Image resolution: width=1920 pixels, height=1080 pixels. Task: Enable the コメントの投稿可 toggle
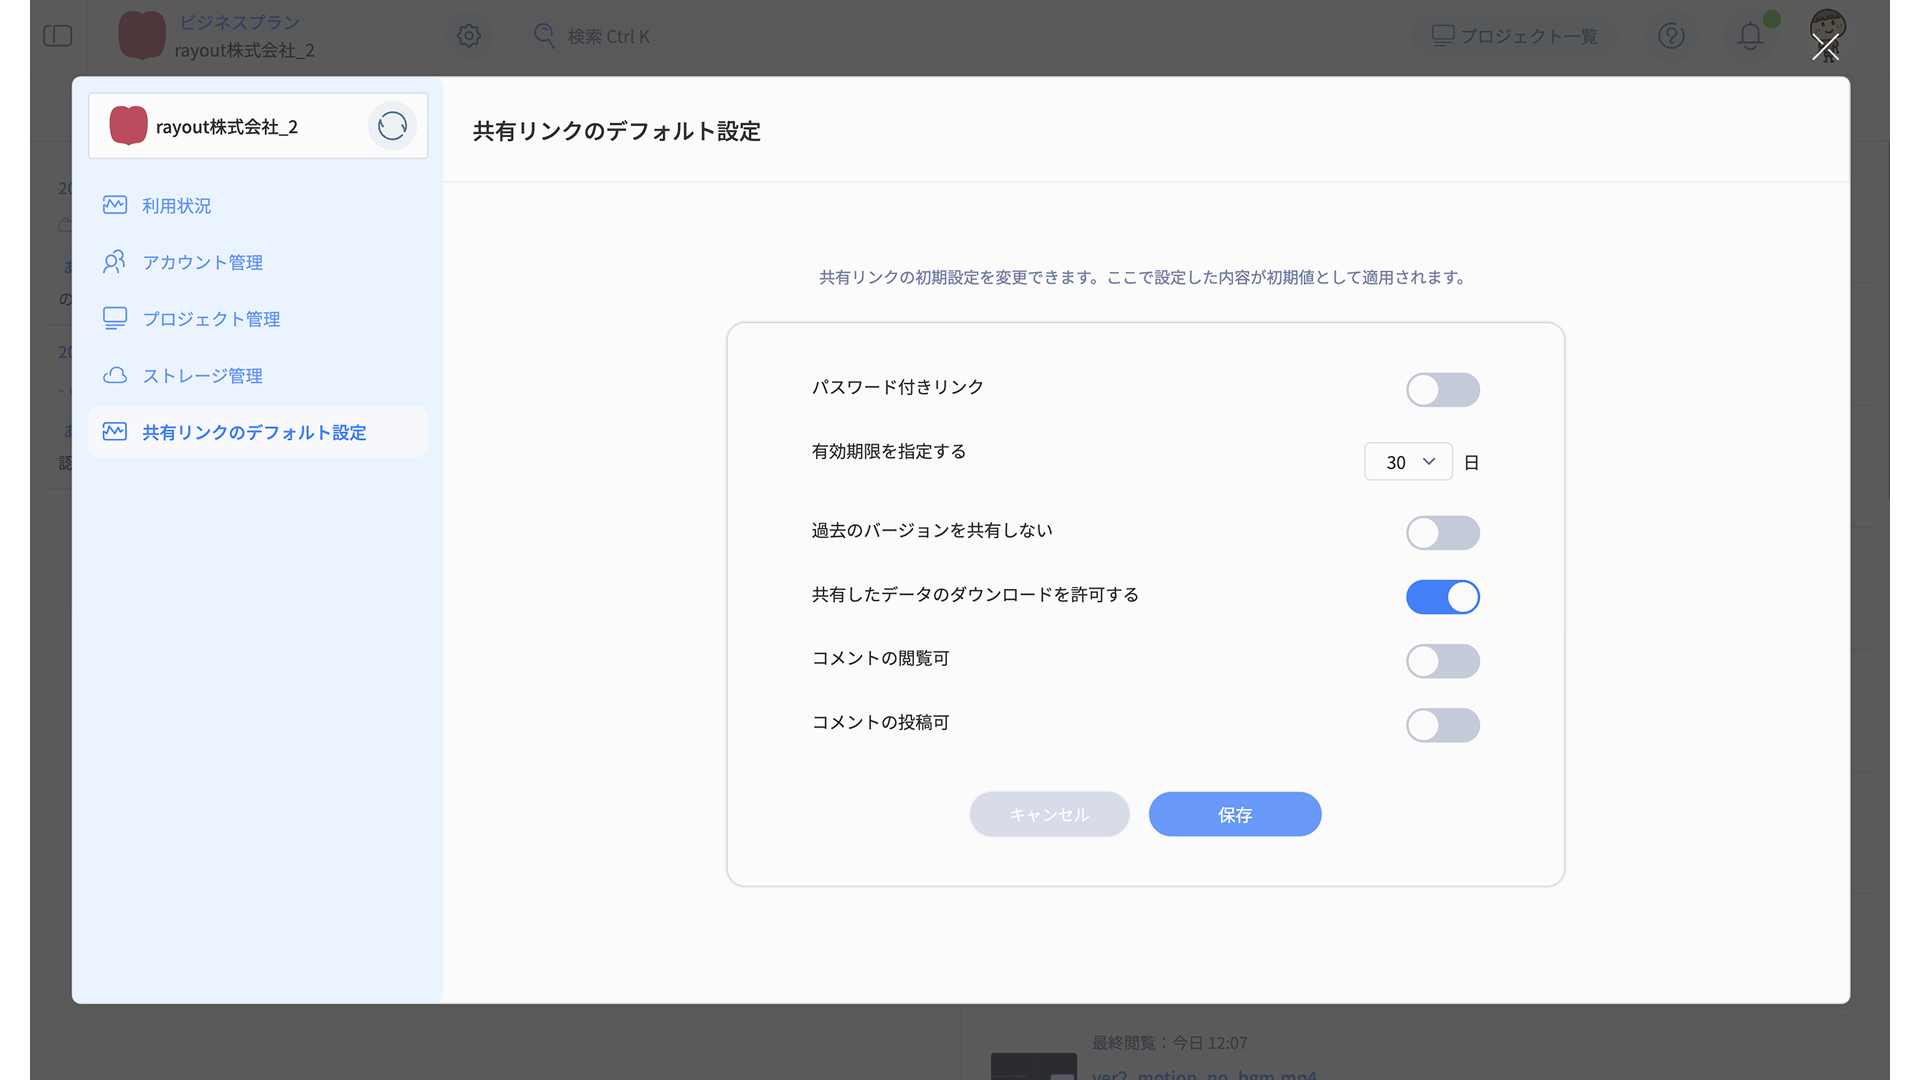[x=1442, y=725]
